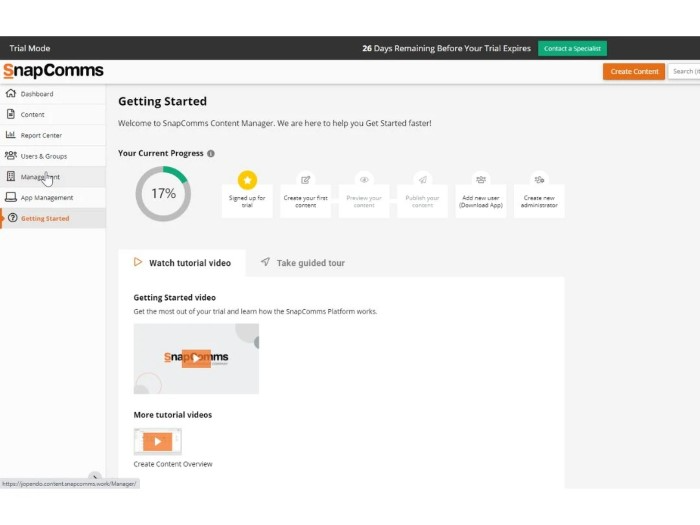
Task: Open the Create Content Overview video thumbnail
Action: tap(158, 441)
